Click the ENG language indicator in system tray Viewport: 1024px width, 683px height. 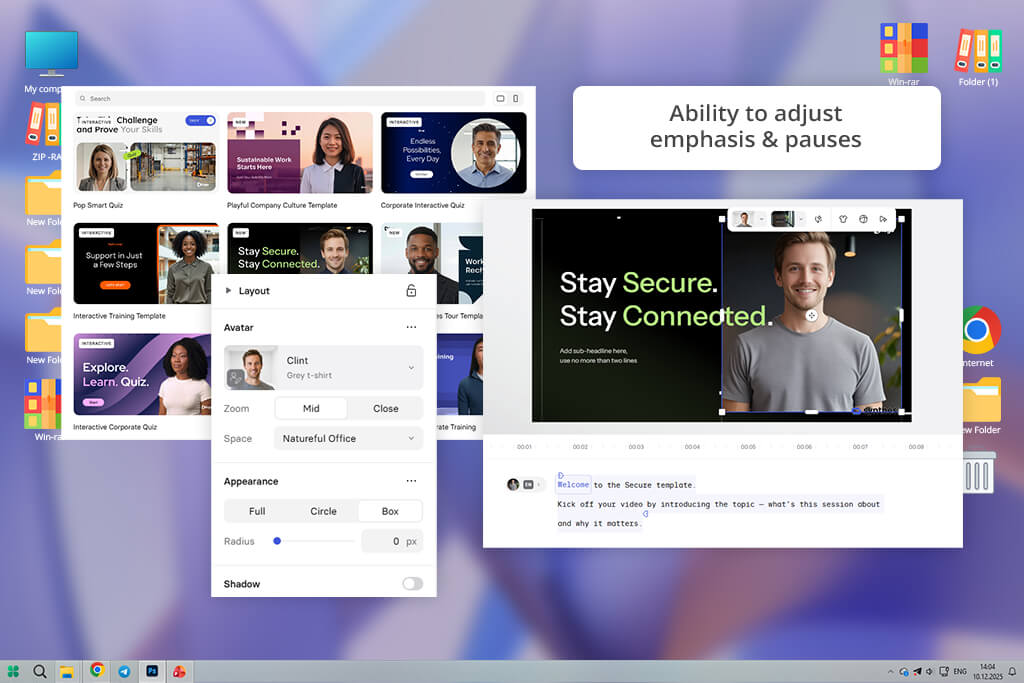tap(959, 671)
